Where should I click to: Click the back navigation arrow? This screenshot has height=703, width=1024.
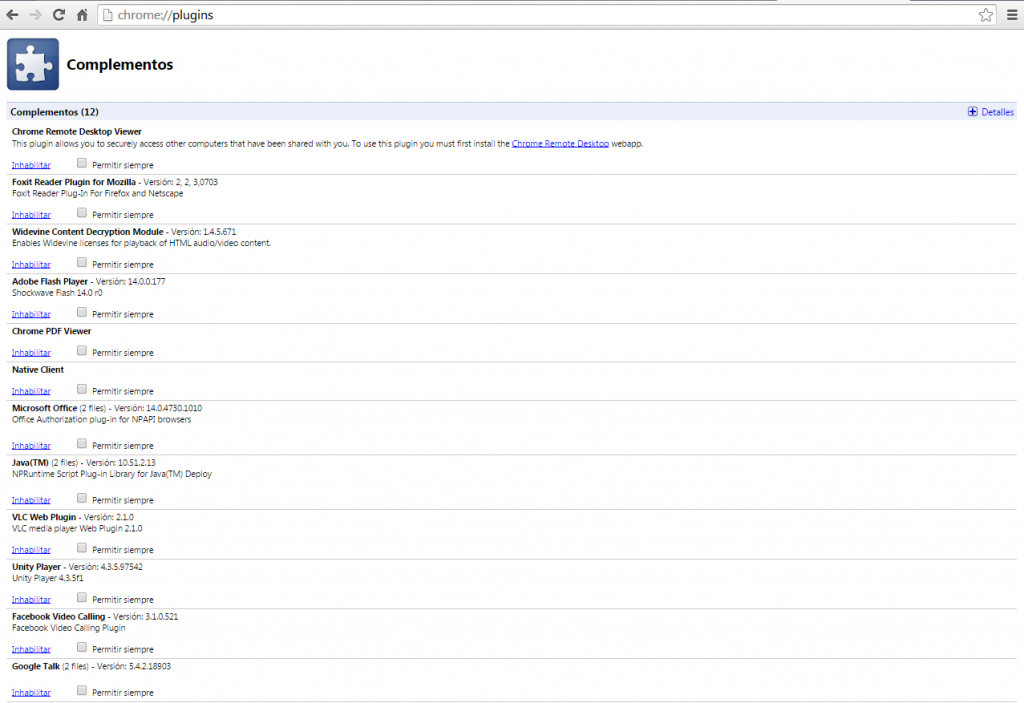[x=14, y=15]
